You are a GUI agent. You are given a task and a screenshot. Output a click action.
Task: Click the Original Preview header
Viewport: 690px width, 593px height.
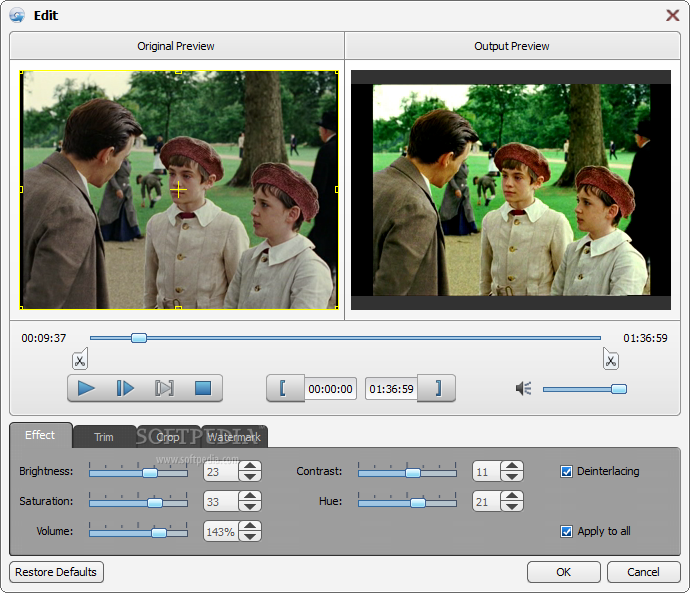click(x=176, y=46)
